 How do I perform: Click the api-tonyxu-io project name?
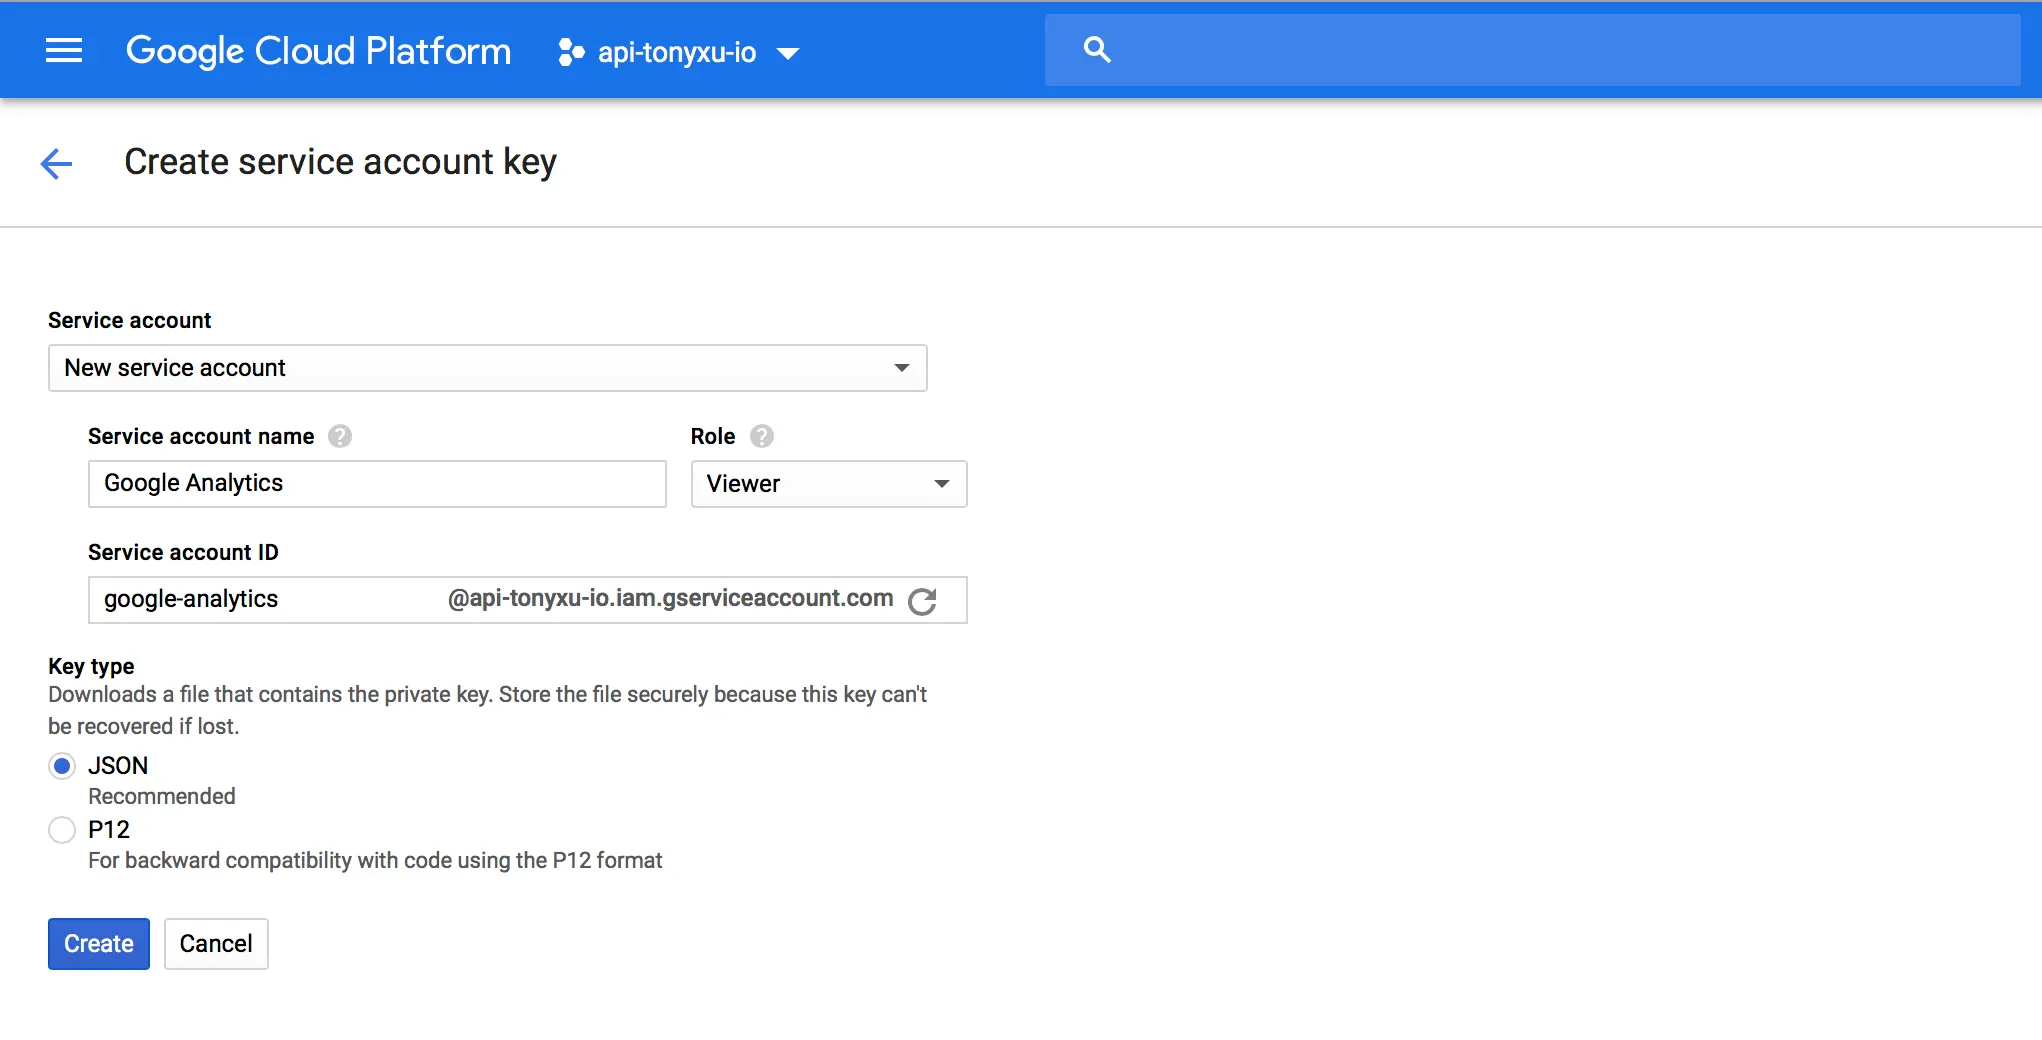[x=676, y=52]
